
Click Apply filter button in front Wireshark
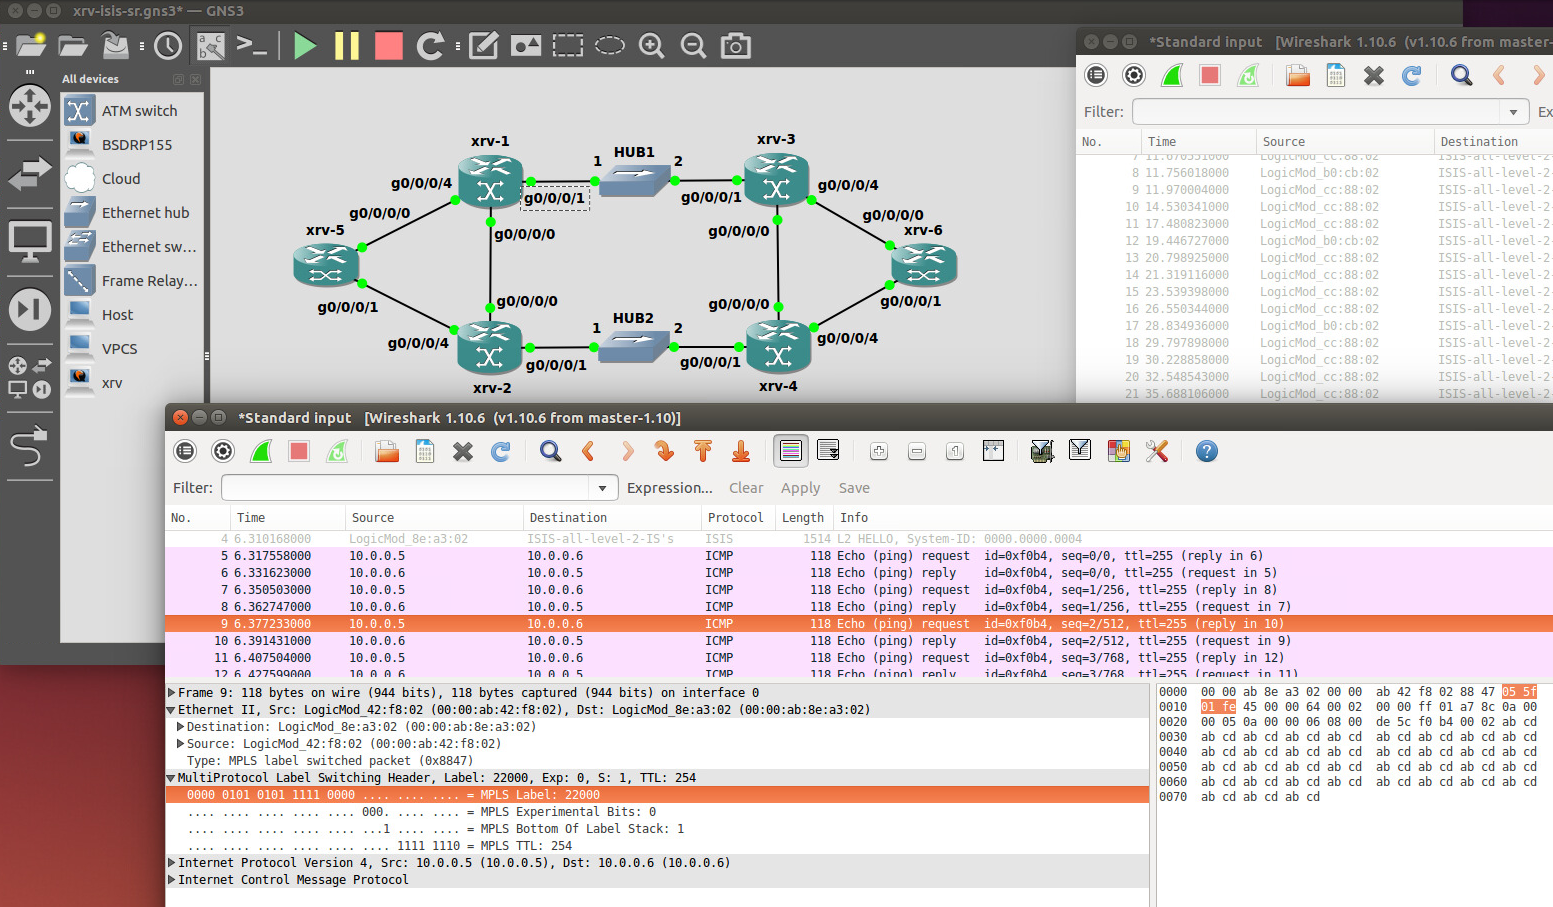[x=801, y=488]
